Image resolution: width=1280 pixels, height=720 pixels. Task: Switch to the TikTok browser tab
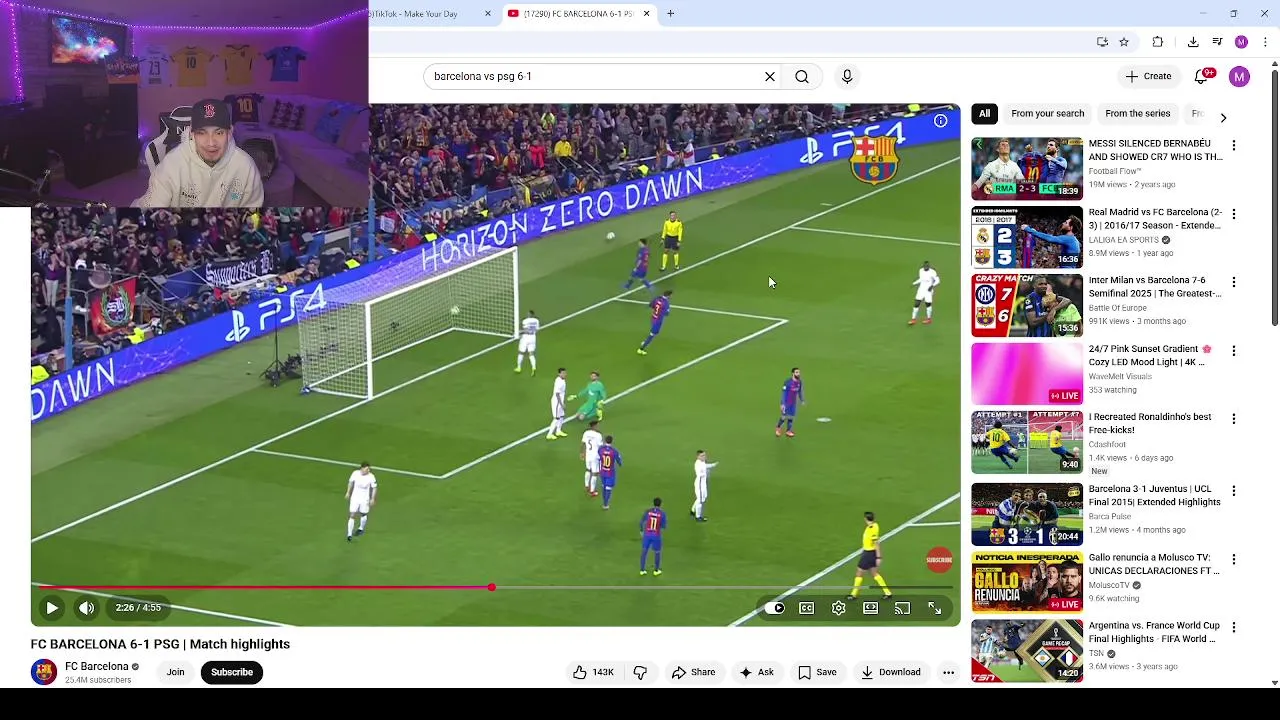tap(425, 14)
